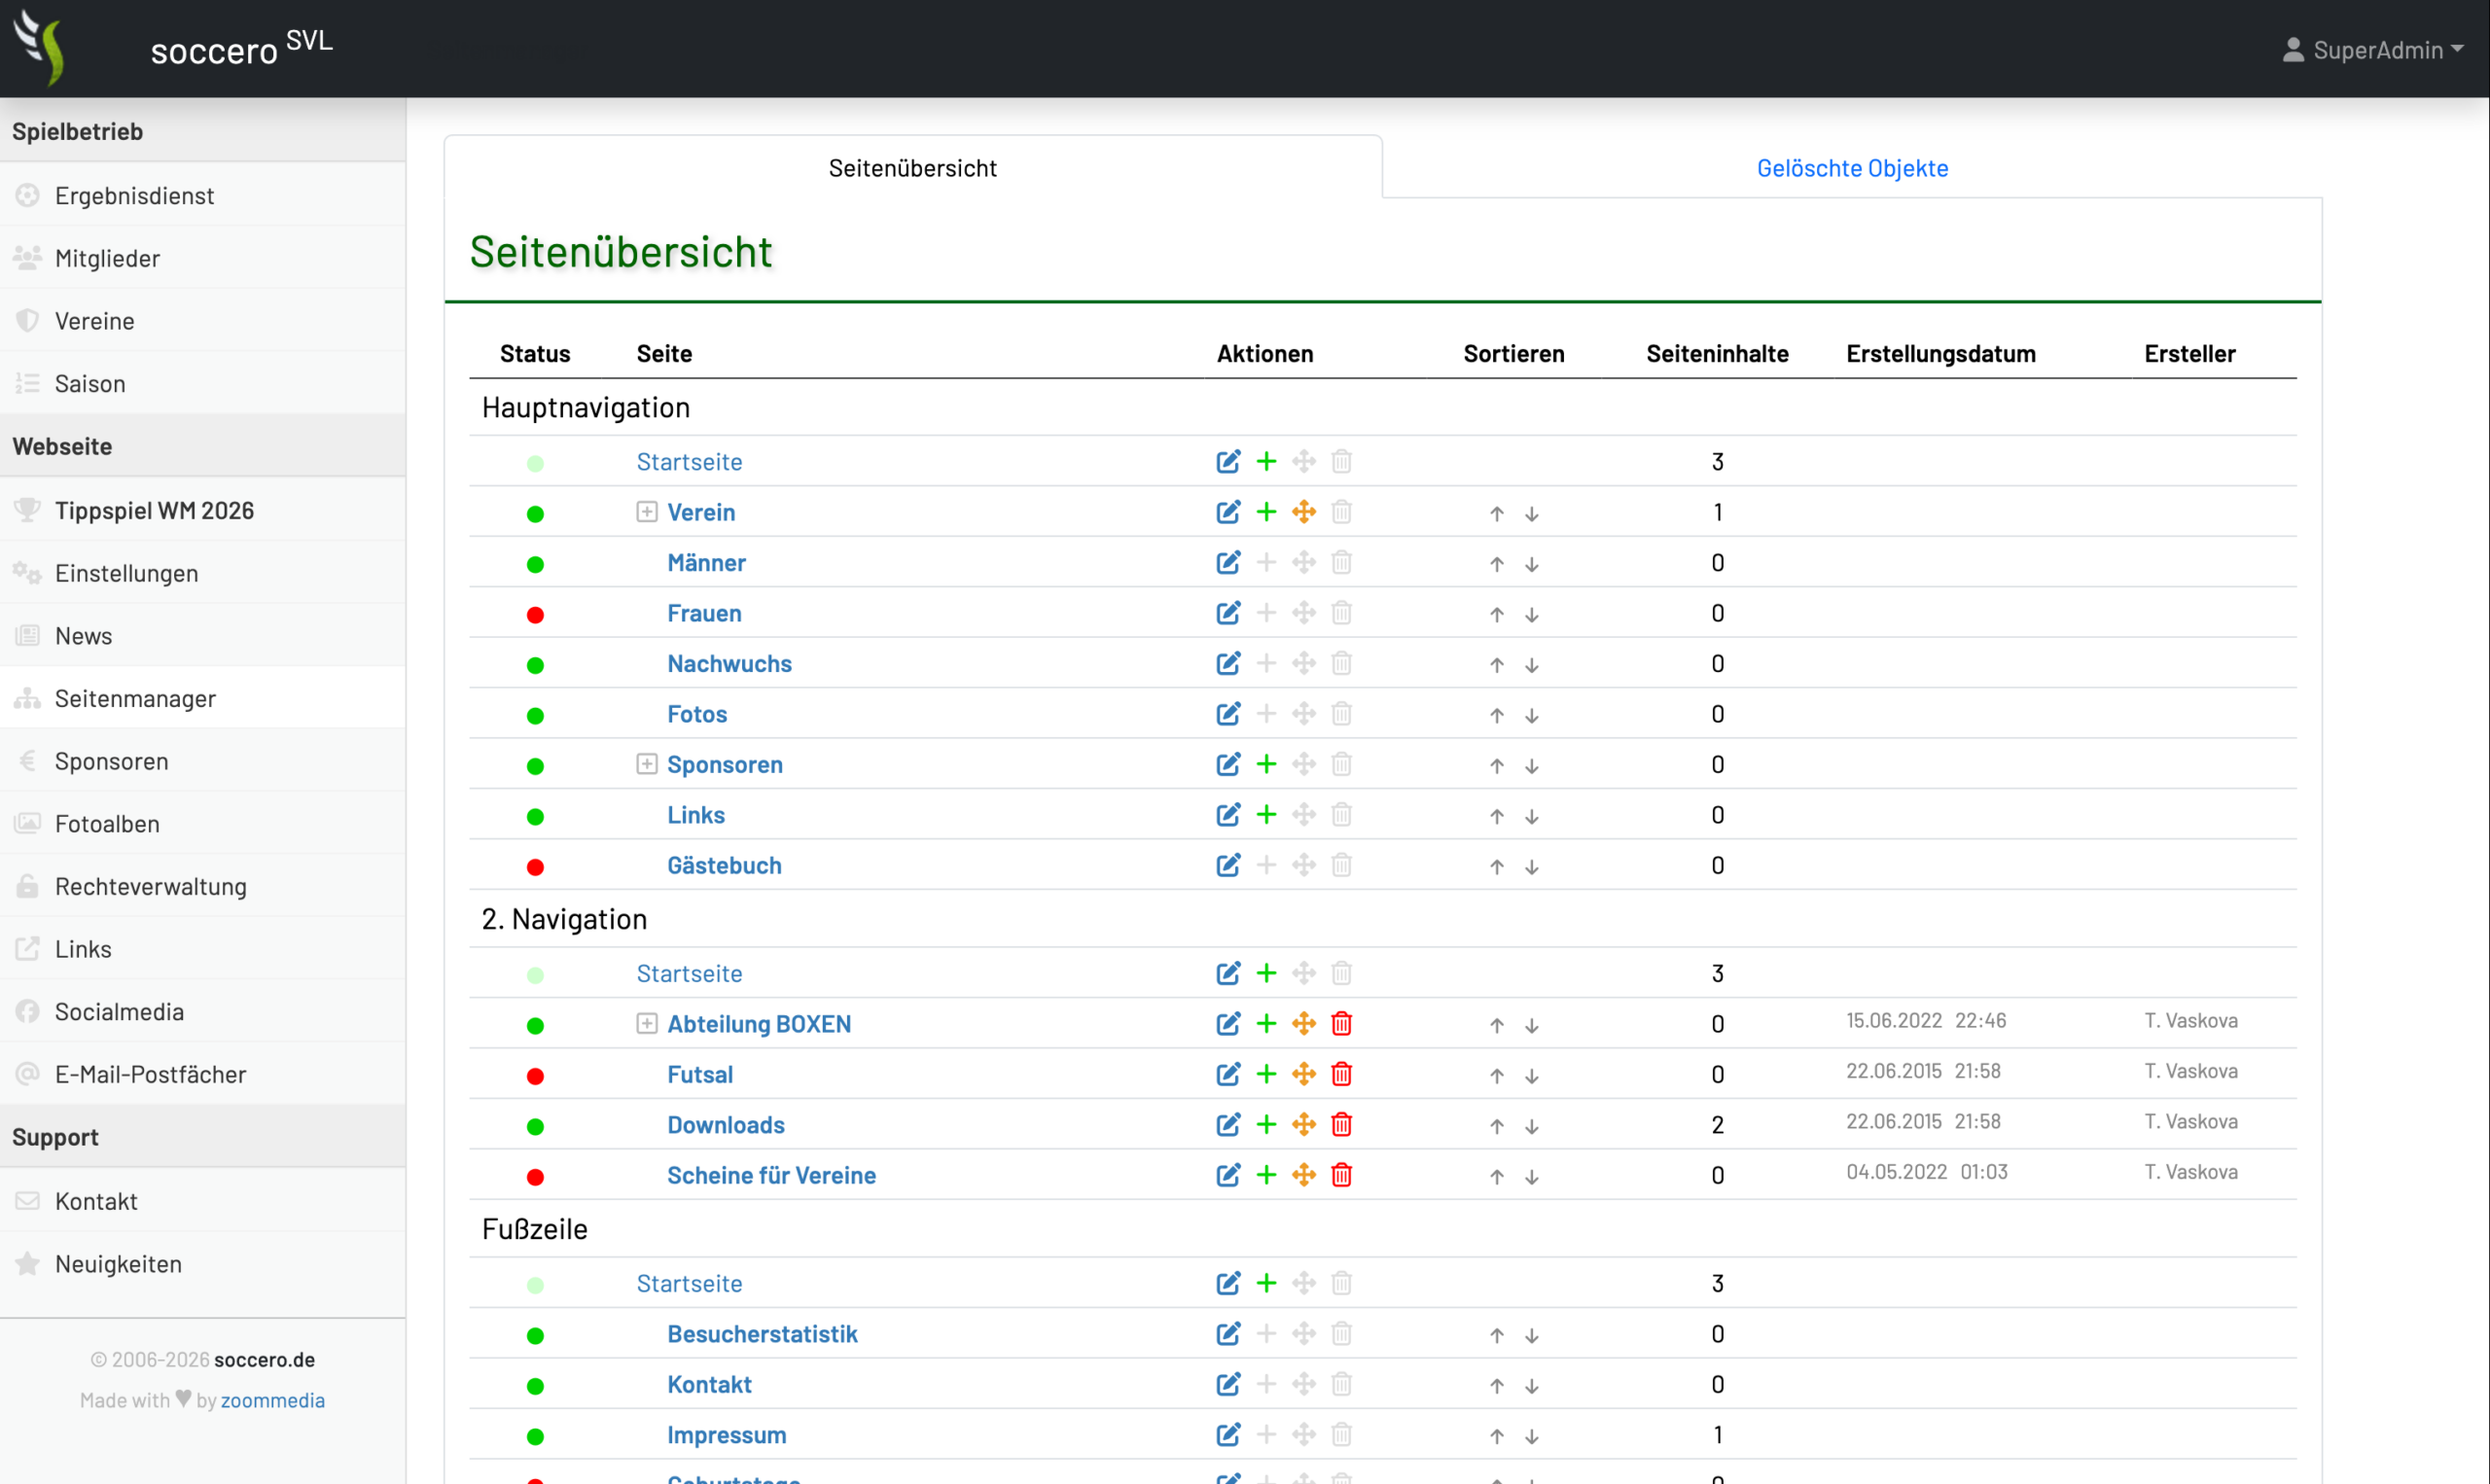Add a subpage under Sponsoren page row
The width and height of the screenshot is (2490, 1484).
[x=1266, y=764]
